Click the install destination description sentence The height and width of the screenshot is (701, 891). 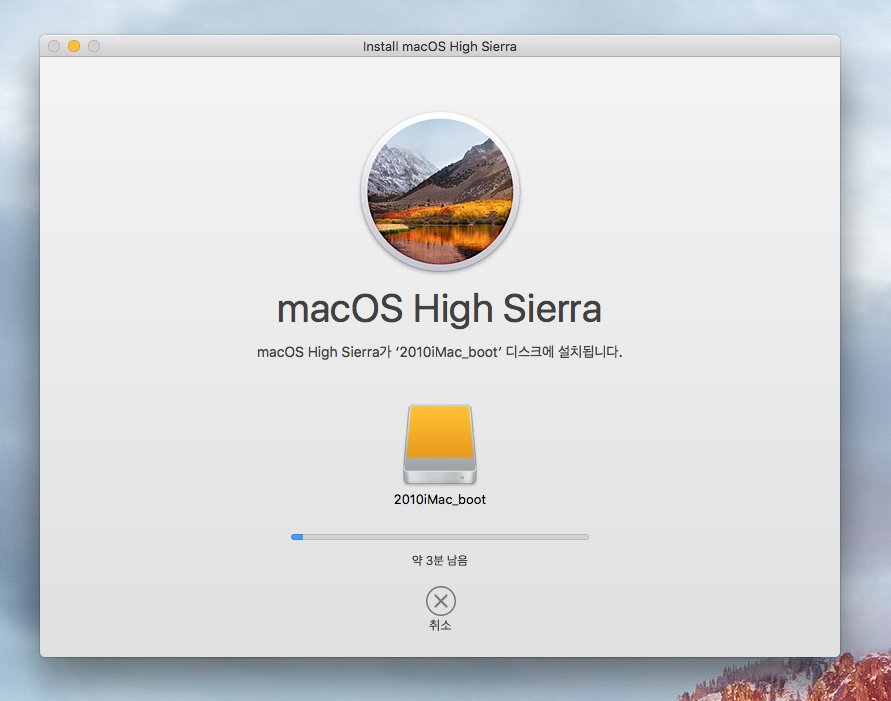coord(440,352)
